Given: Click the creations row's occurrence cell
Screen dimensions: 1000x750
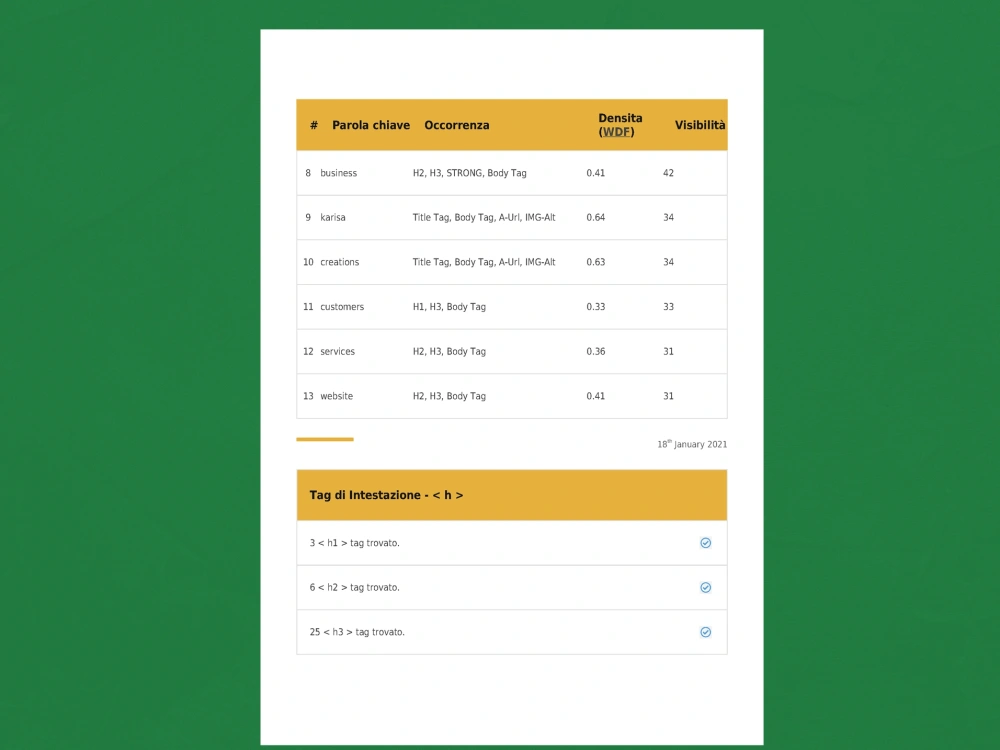Looking at the screenshot, I should coord(484,262).
